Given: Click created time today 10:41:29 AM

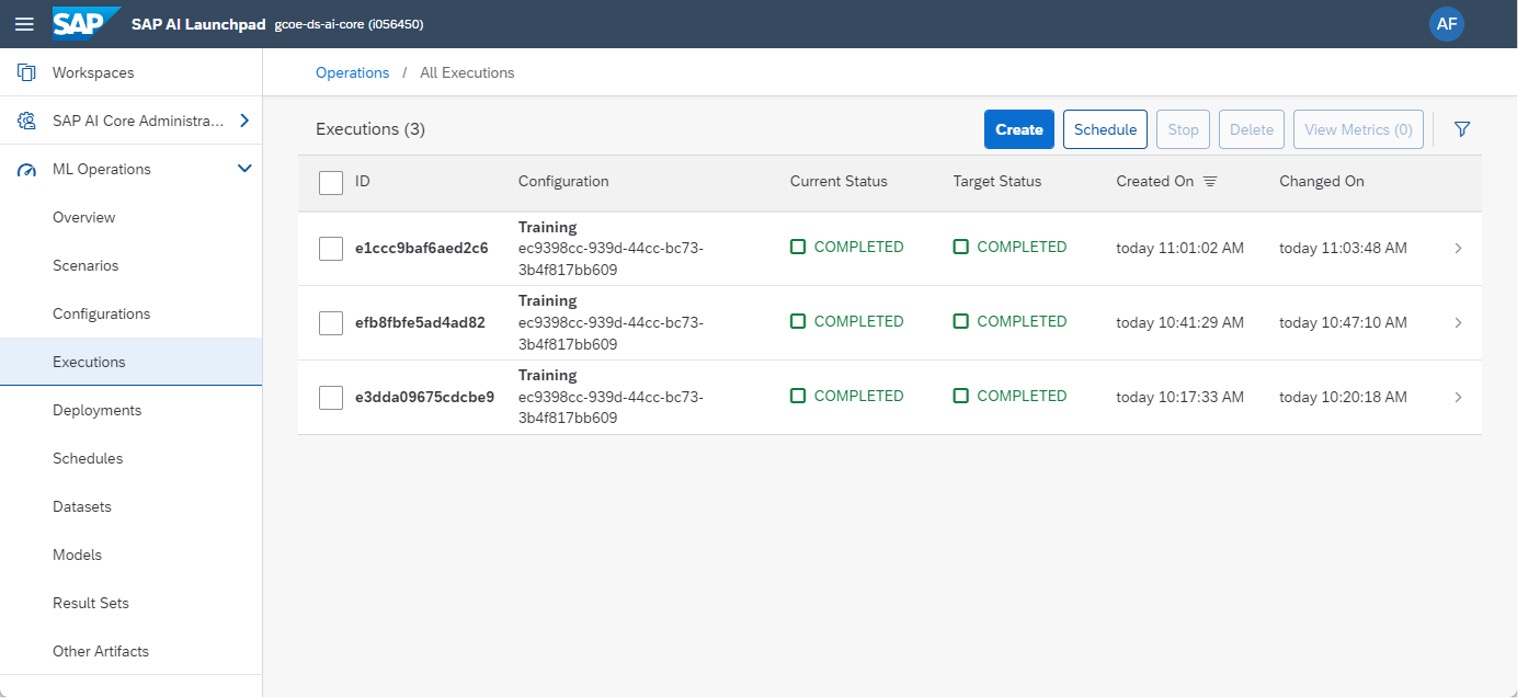Looking at the screenshot, I should click(x=1180, y=322).
